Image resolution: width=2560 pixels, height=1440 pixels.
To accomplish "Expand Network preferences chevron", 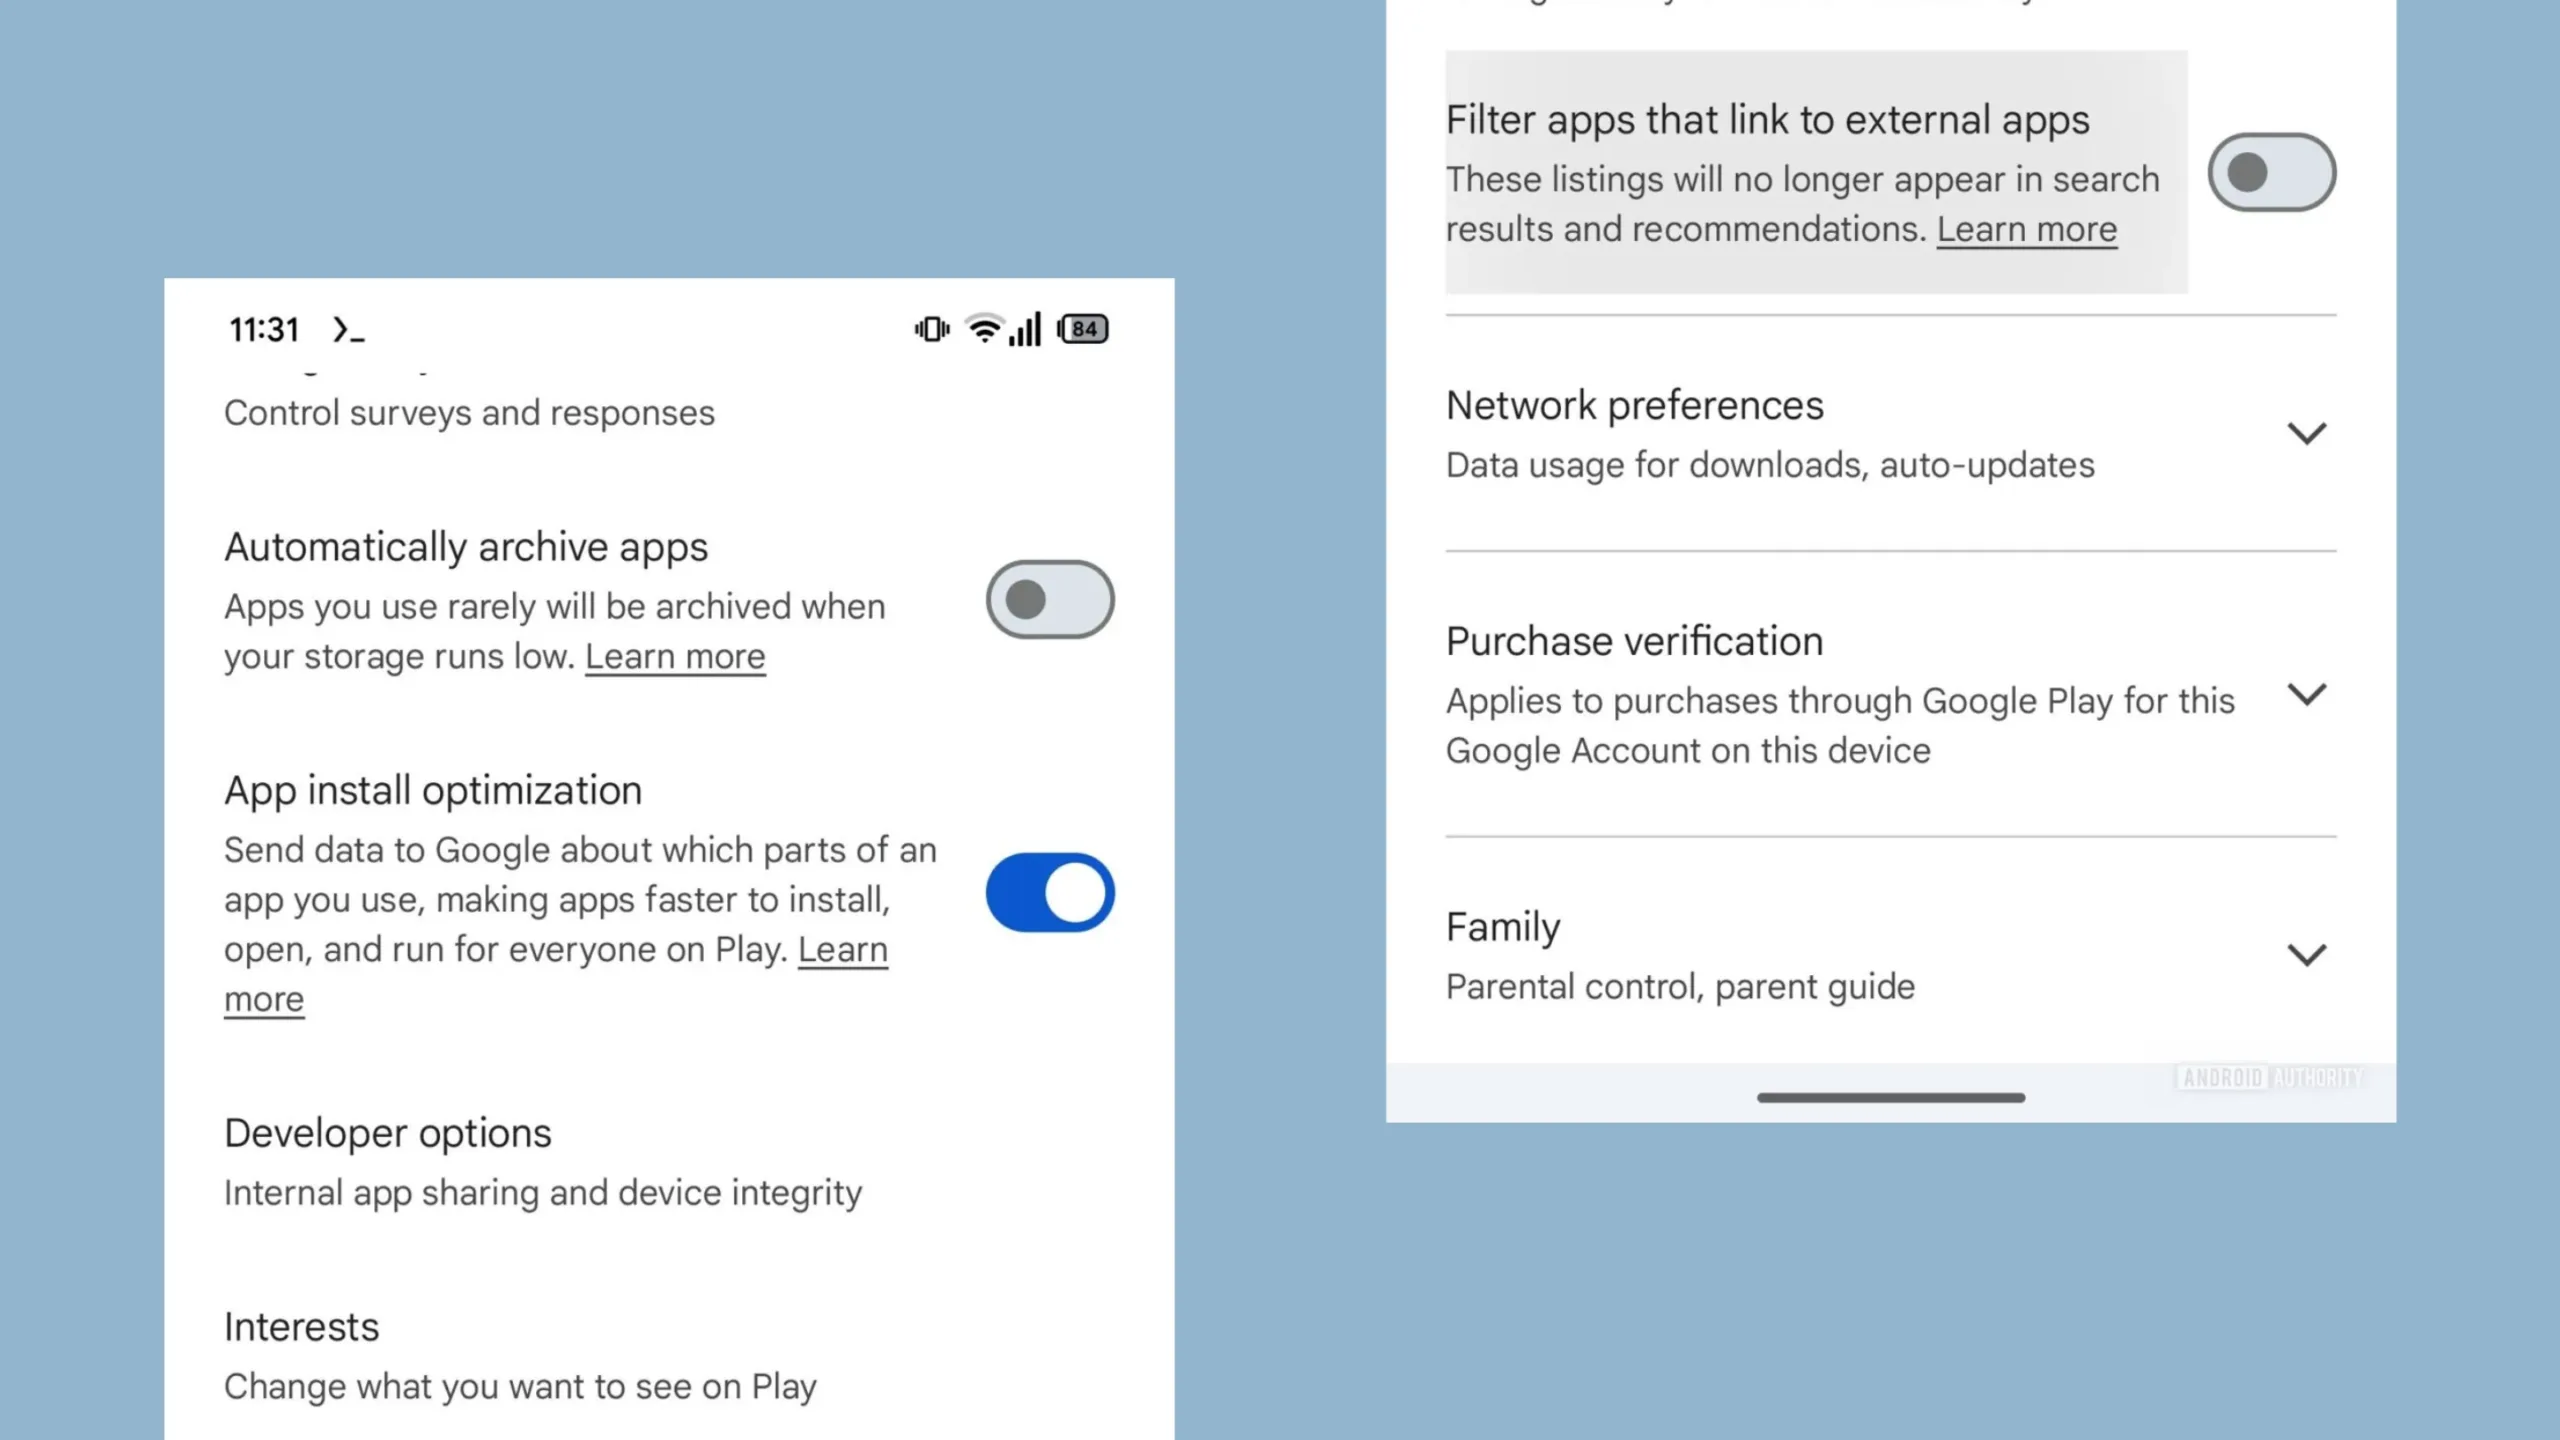I will click(2306, 433).
